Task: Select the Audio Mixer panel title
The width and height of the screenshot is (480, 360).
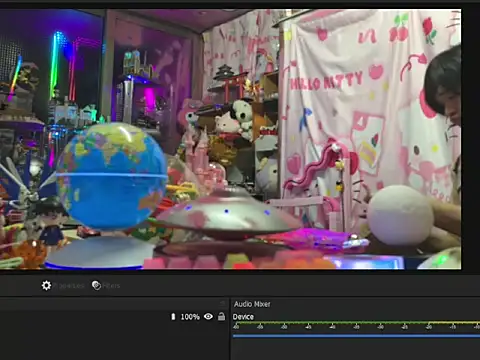Action: point(252,304)
